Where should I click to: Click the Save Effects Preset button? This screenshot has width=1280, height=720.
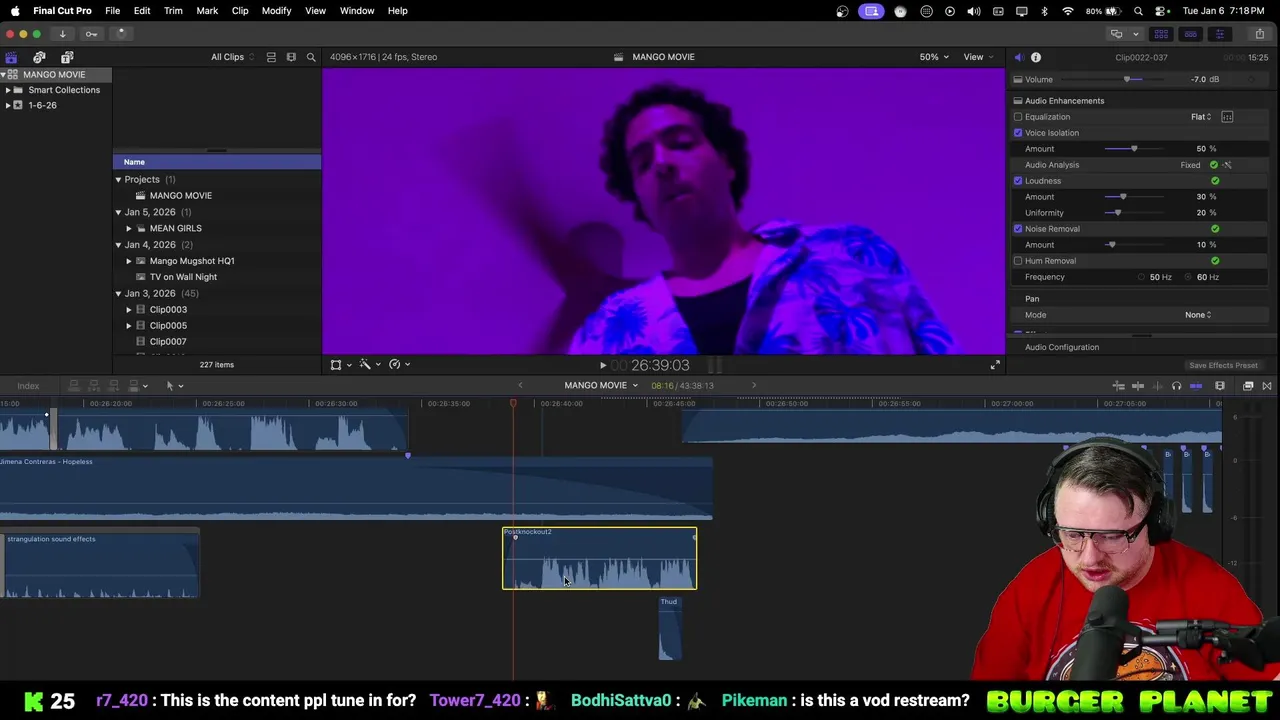[x=1223, y=366]
